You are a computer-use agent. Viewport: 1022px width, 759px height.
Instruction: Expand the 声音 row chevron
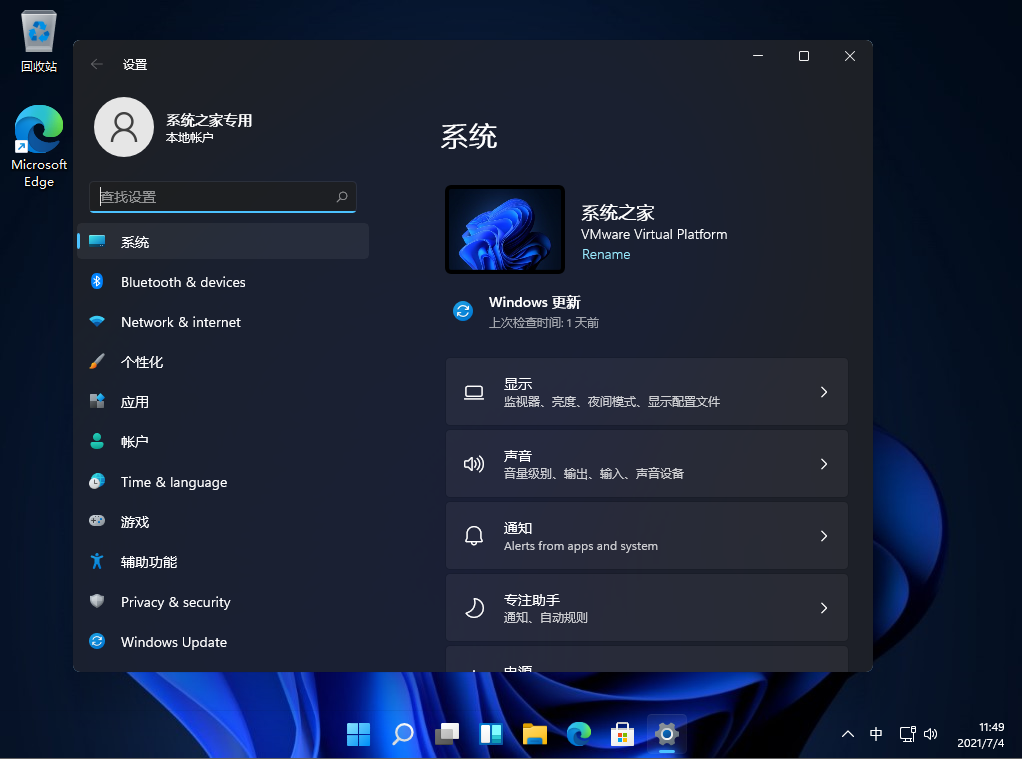pos(824,464)
